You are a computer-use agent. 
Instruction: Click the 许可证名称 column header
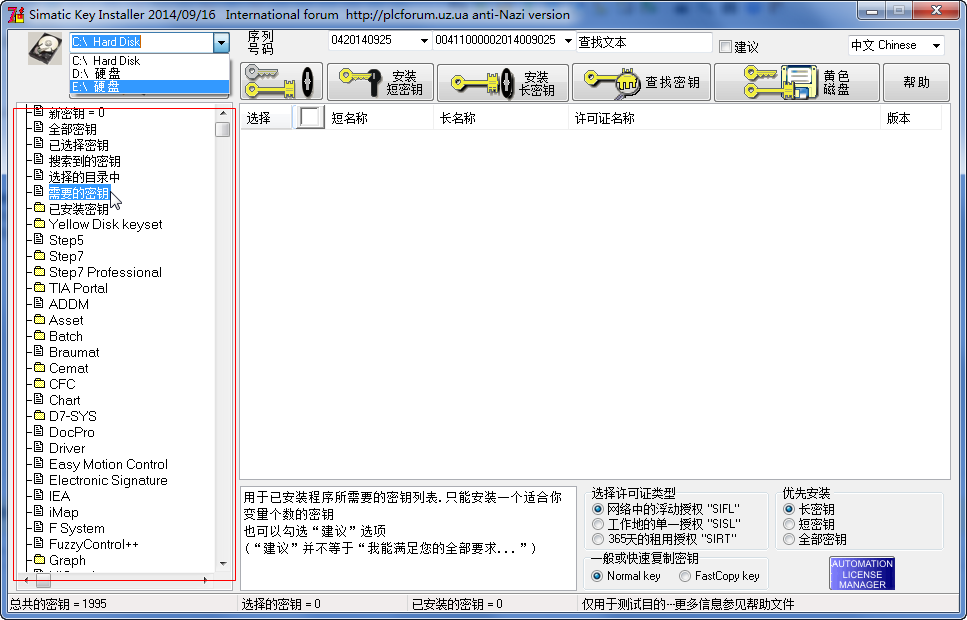604,118
